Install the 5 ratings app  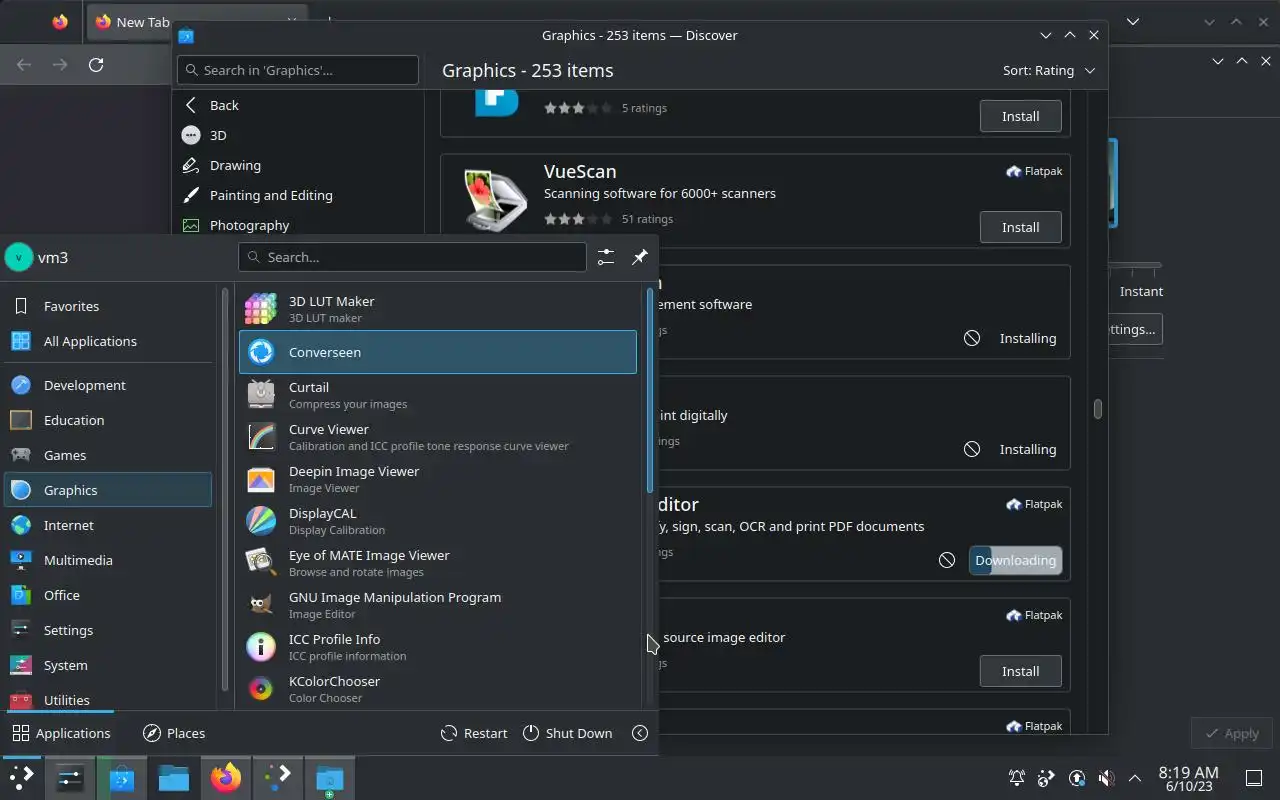pos(1020,116)
